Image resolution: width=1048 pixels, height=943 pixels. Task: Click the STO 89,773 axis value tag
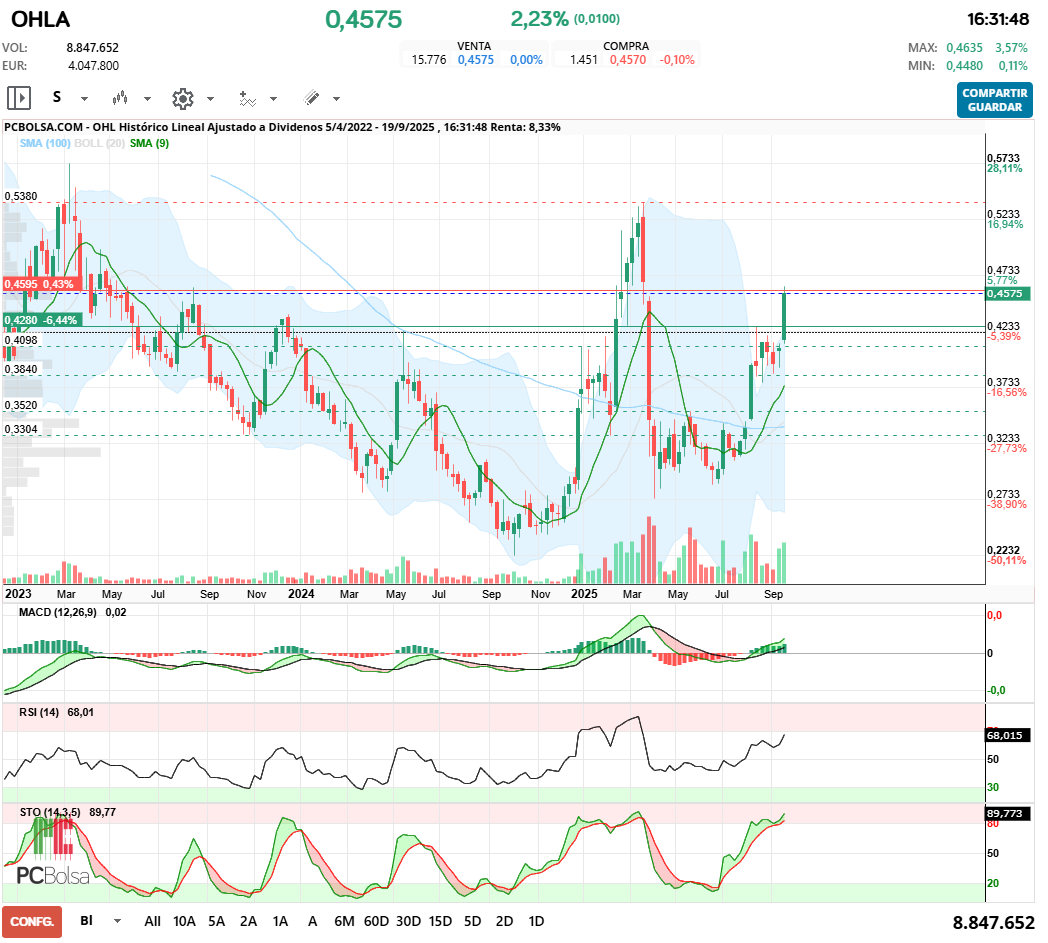click(x=1008, y=813)
